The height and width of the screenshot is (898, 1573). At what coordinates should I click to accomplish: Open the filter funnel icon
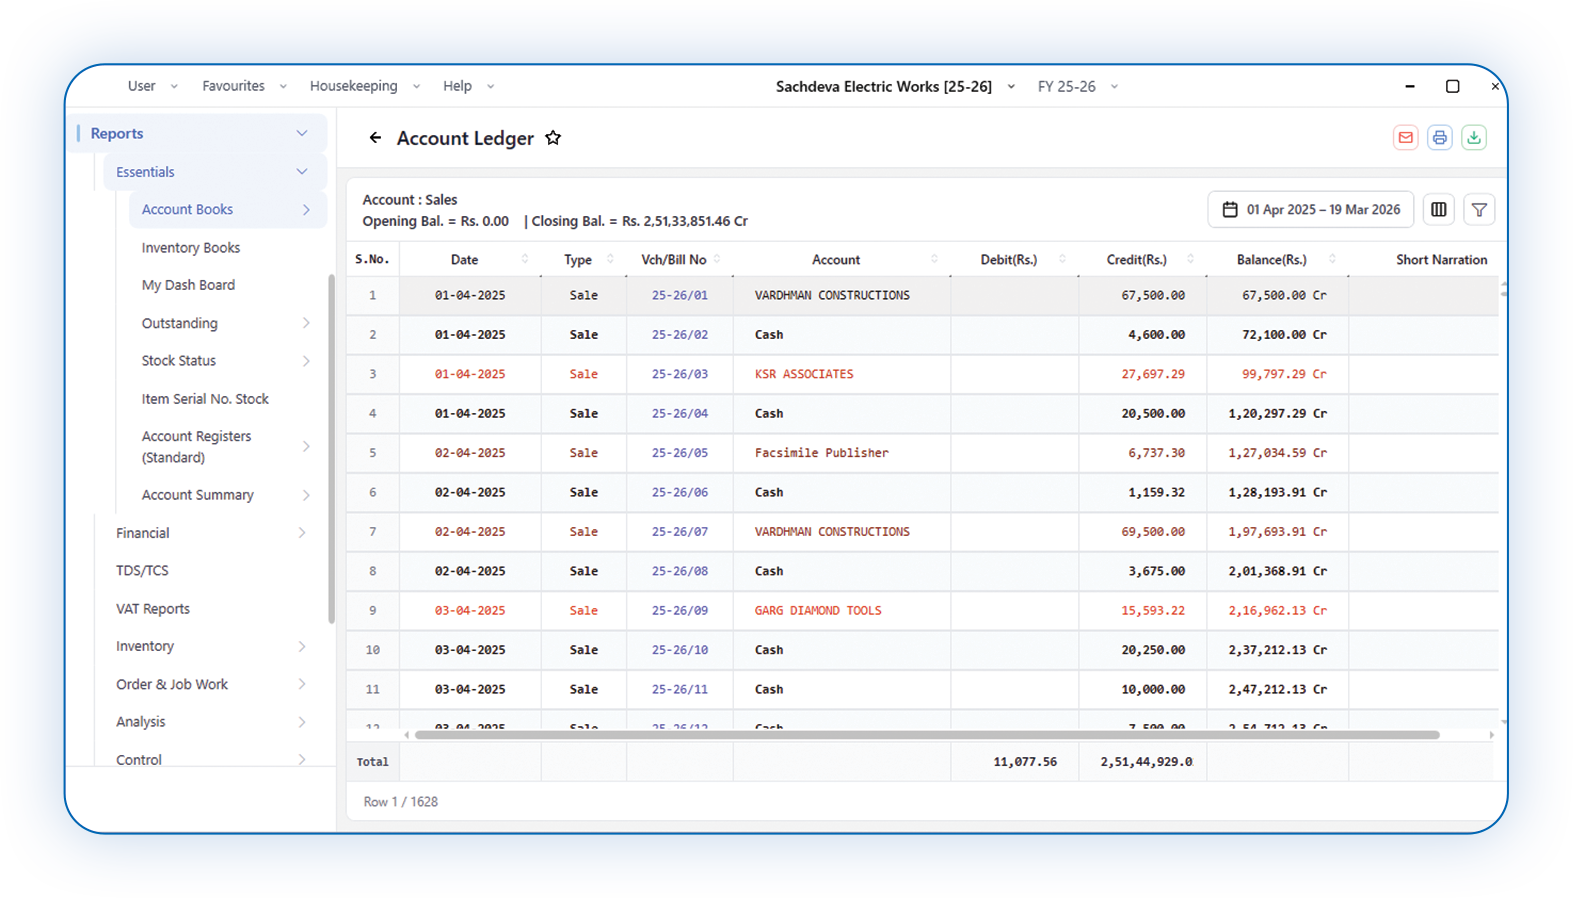(1479, 209)
